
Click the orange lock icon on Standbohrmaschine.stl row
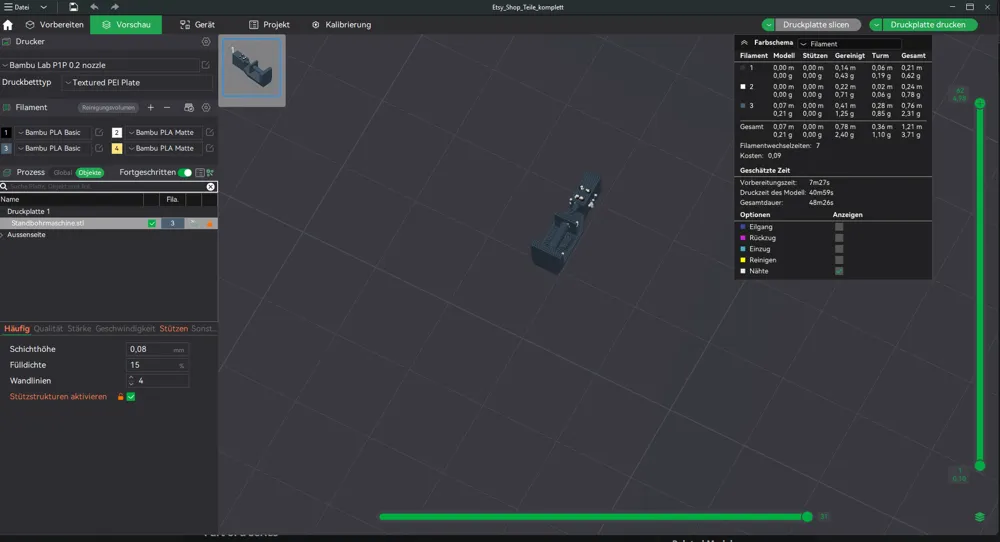[210, 224]
